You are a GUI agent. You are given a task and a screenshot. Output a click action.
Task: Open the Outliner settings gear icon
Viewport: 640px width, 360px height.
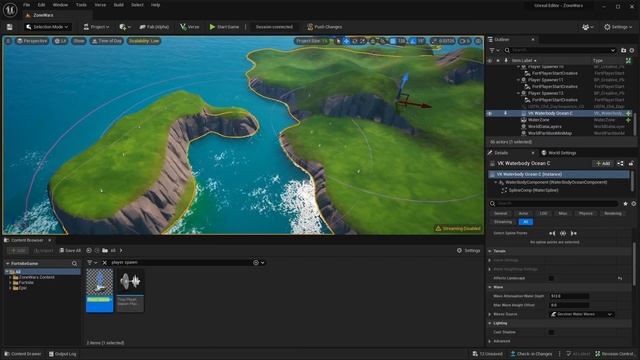(x=631, y=50)
